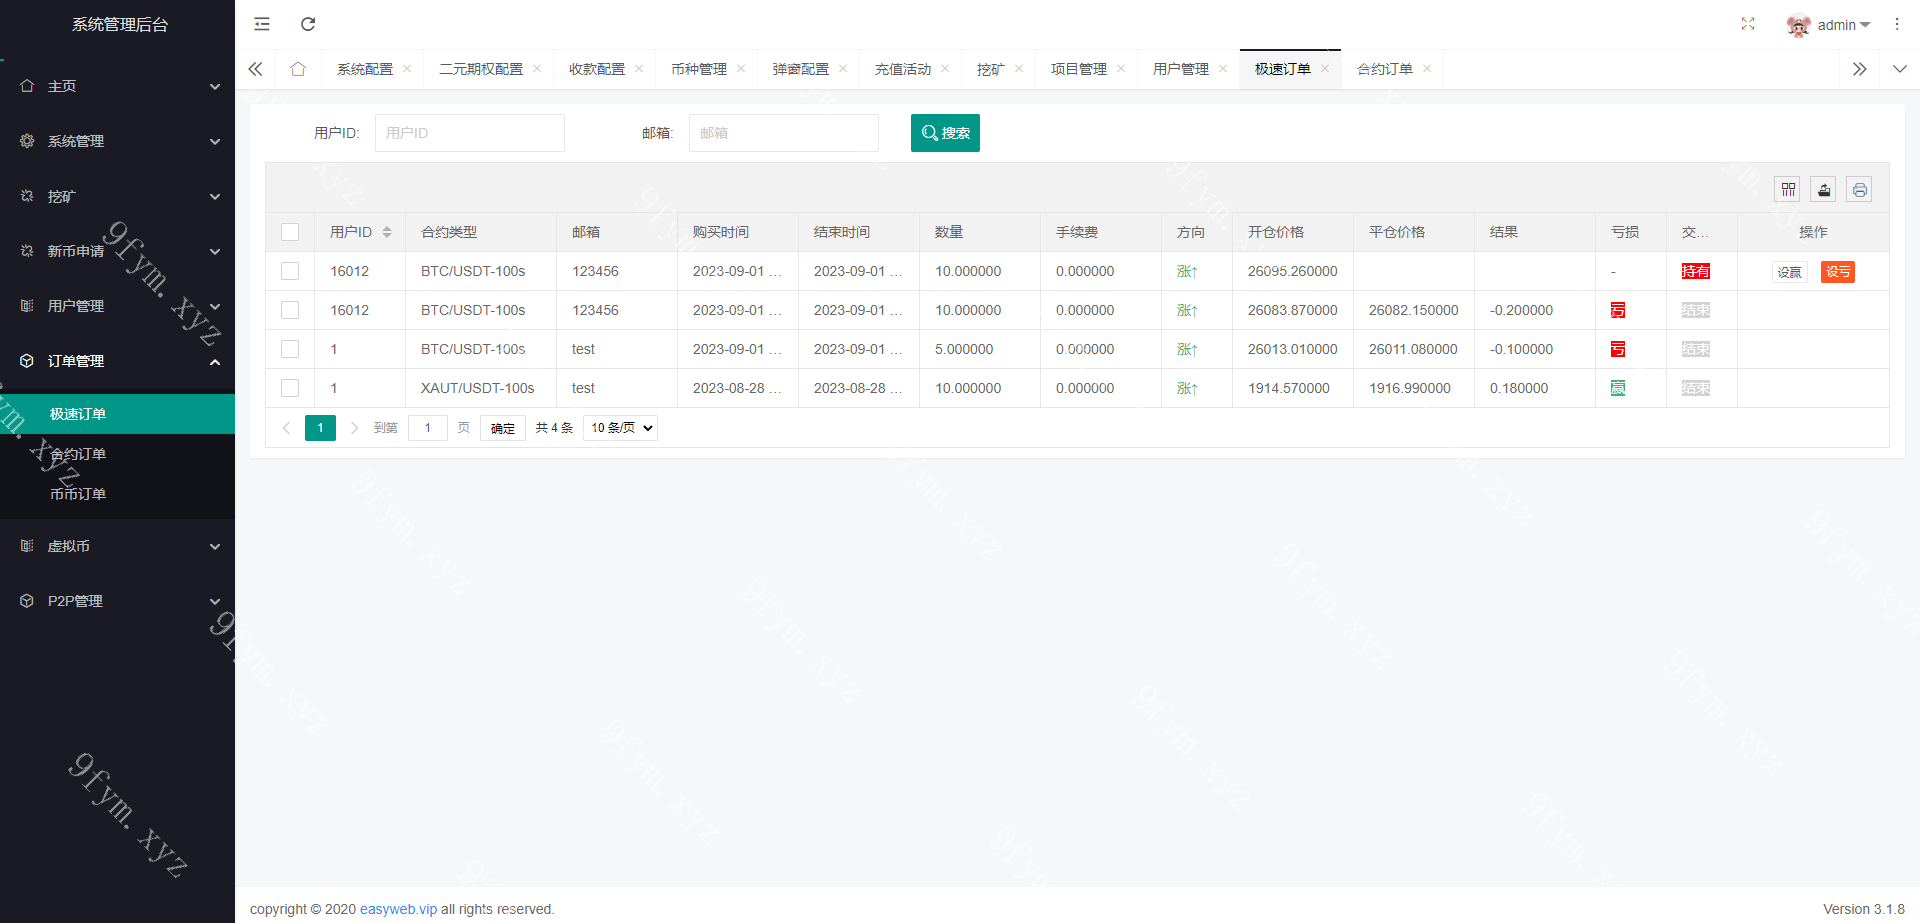Click the 系统管理后台 header title
Image resolution: width=1920 pixels, height=923 pixels.
120,25
